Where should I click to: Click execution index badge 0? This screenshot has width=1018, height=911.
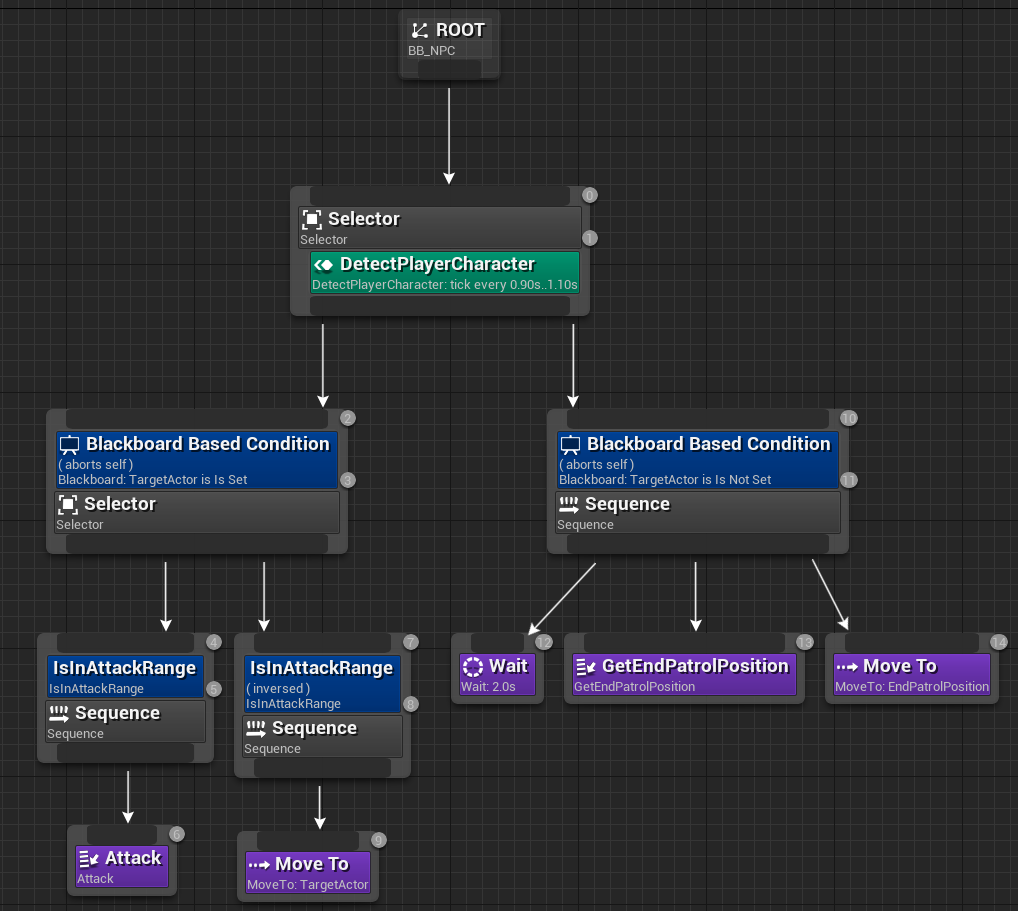[590, 195]
